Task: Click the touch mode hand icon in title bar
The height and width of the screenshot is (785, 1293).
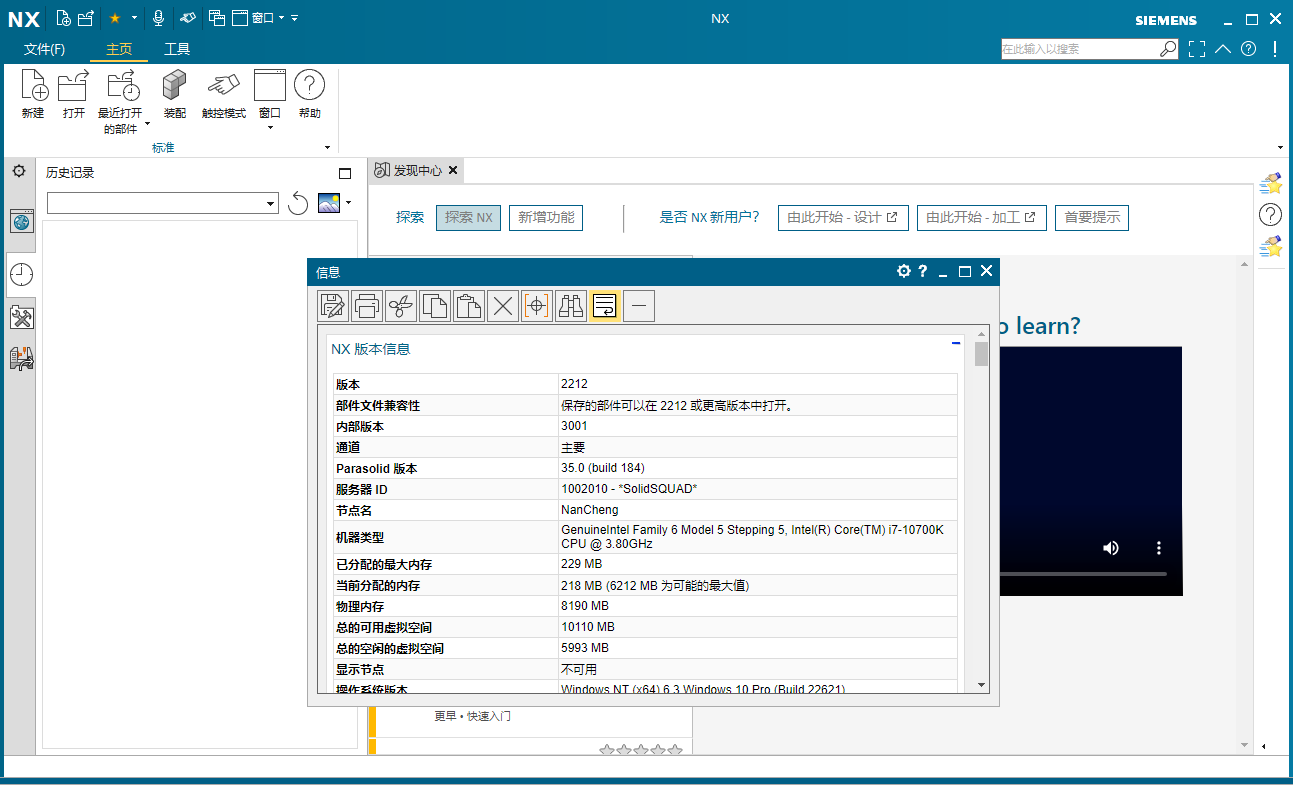Action: coord(187,18)
